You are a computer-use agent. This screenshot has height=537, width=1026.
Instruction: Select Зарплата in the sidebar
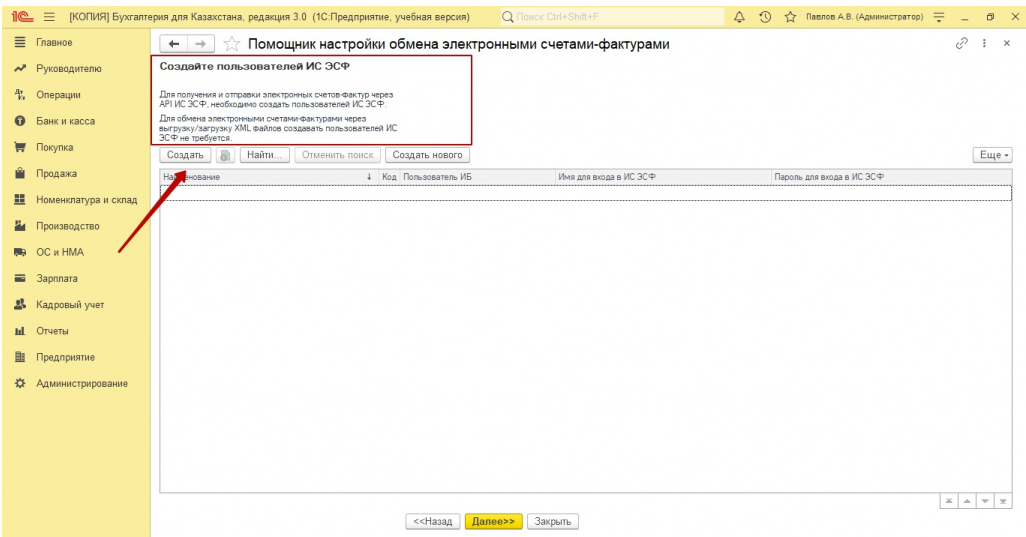[57, 278]
